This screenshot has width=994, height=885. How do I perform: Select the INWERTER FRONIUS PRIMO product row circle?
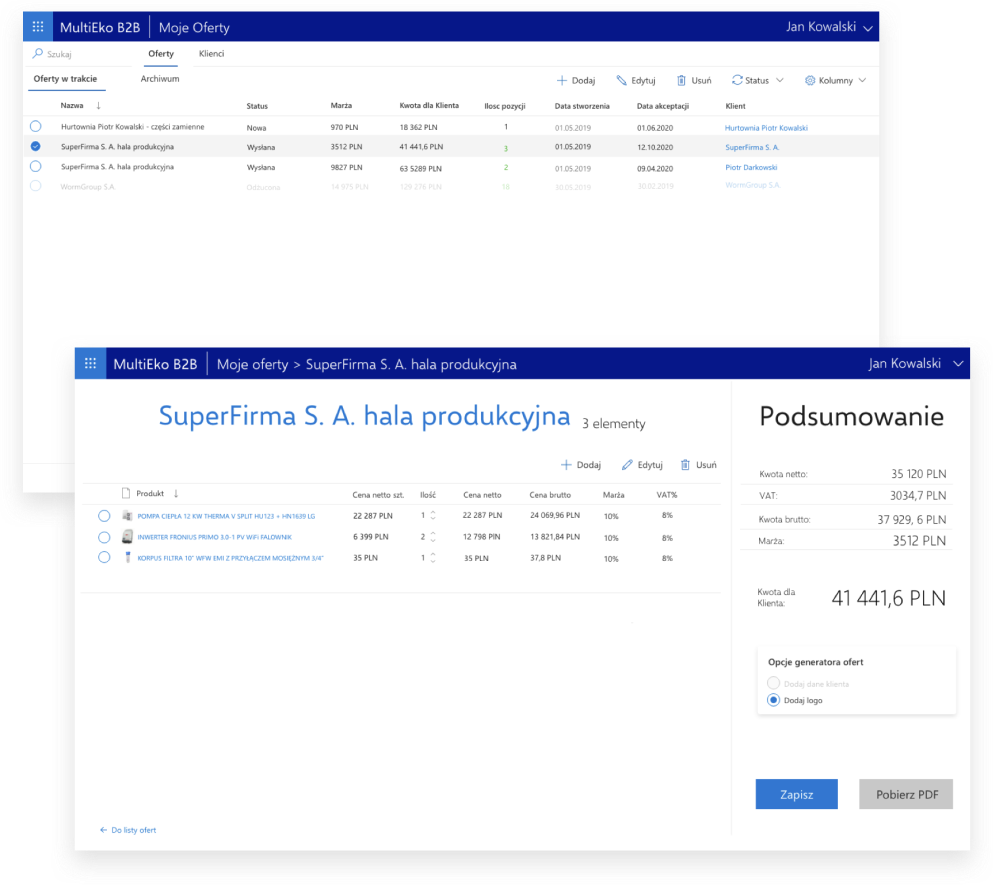[x=104, y=537]
